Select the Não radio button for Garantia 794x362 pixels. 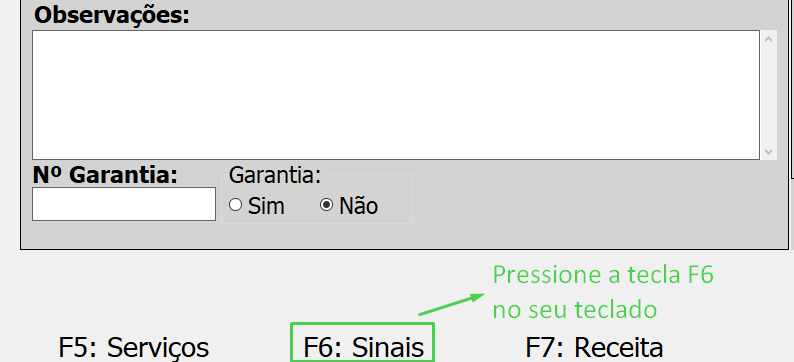[327, 205]
